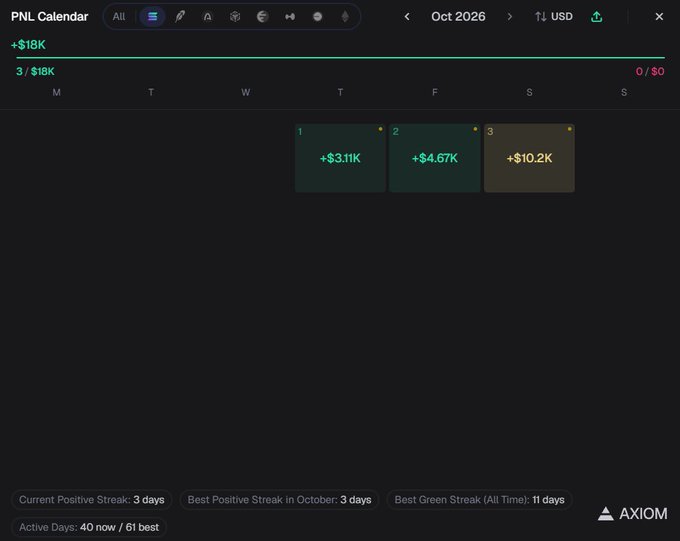The height and width of the screenshot is (541, 680).
Task: Click the 3 / $18K winning days summary
Action: coord(35,71)
